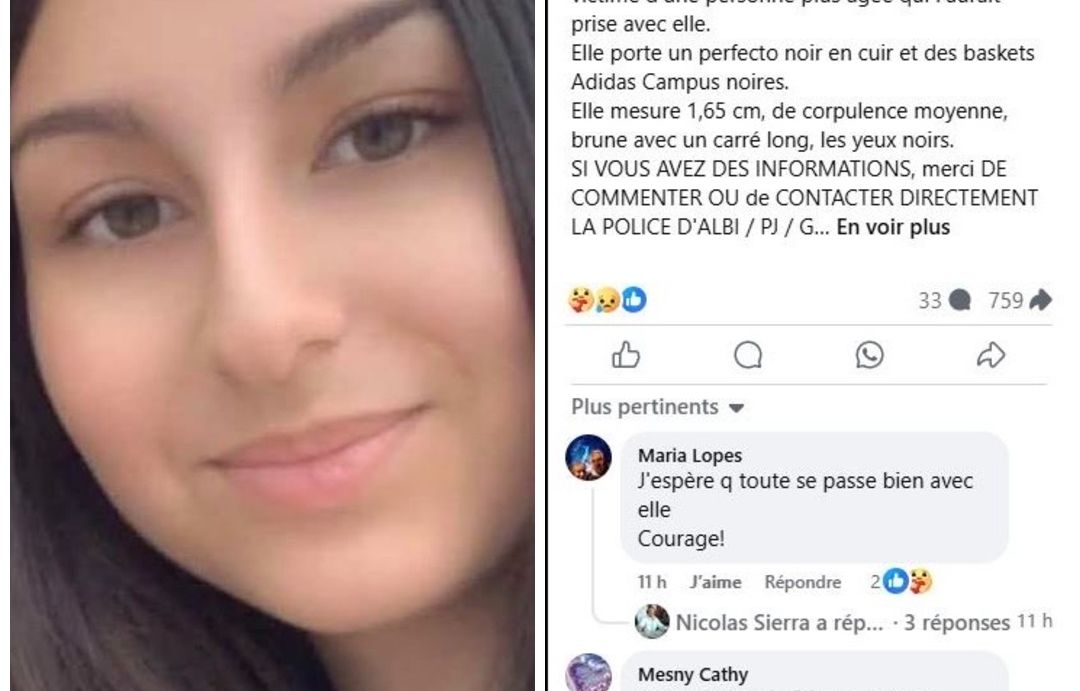Open the missing girl's portrait photo
This screenshot has height=691, width=1080.
click(272, 345)
